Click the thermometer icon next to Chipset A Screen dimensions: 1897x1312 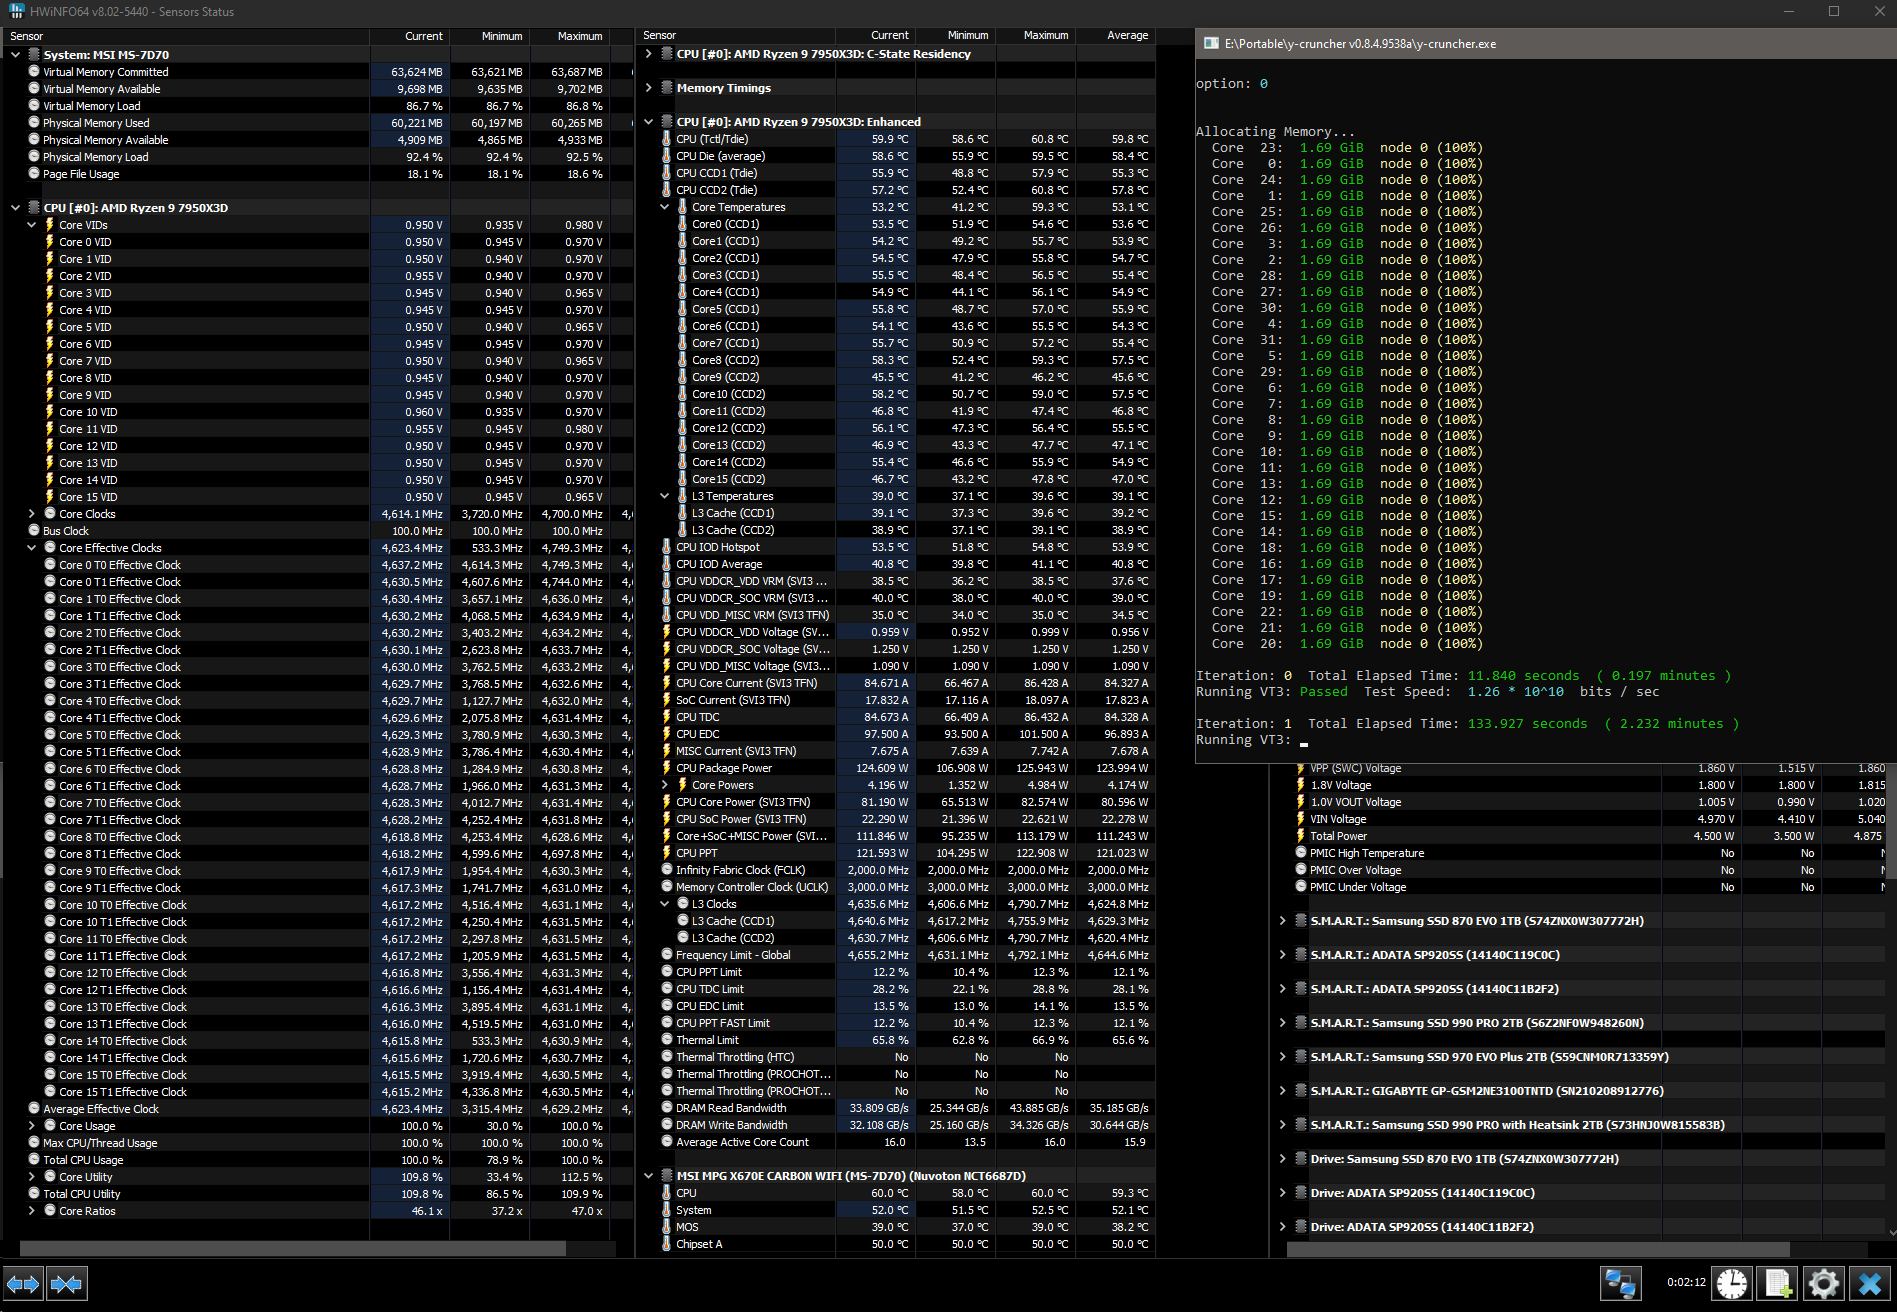point(667,1244)
